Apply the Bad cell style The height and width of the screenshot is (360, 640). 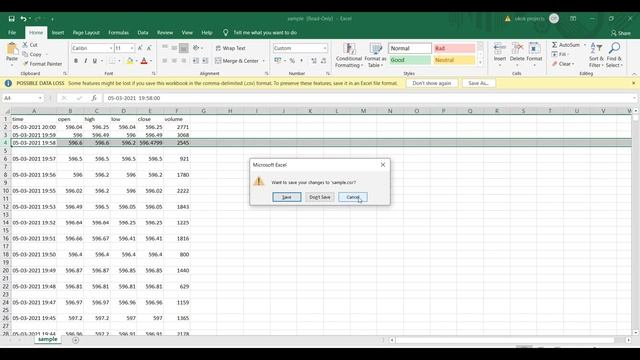454,48
